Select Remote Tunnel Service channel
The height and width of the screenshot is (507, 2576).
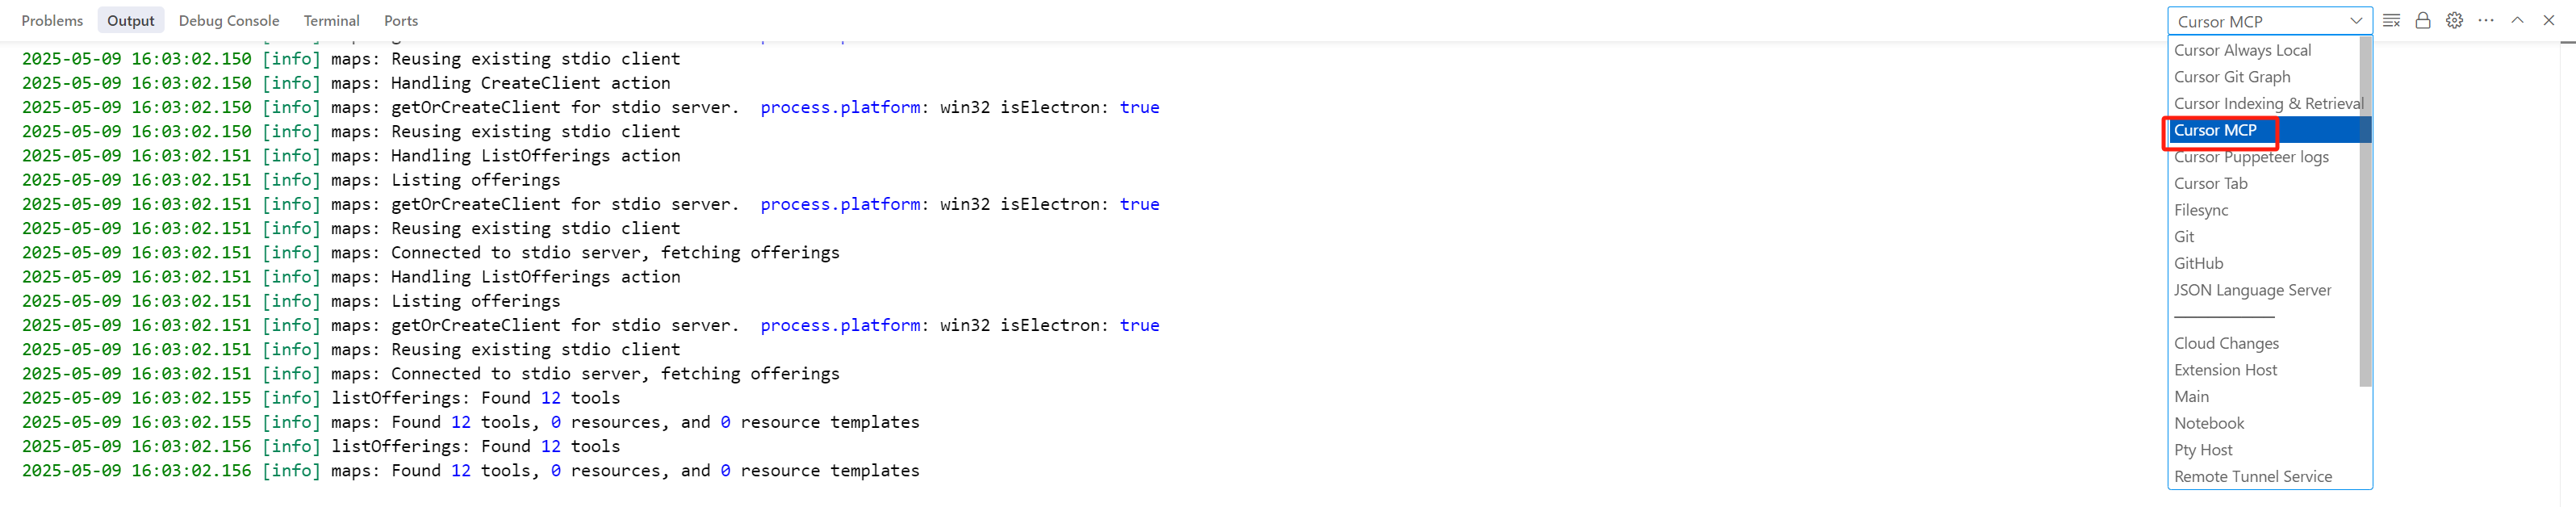pyautogui.click(x=2252, y=477)
